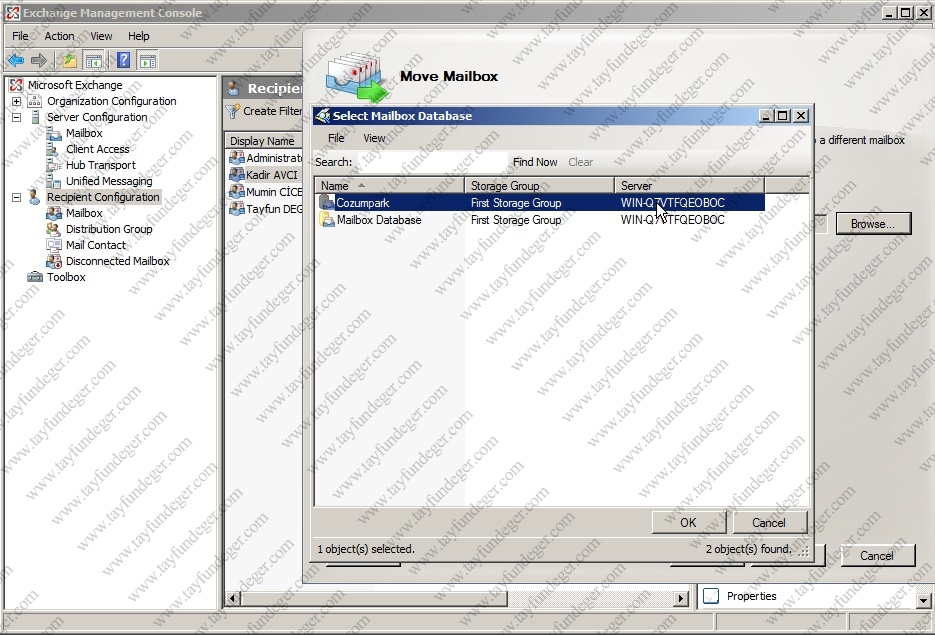Select Mailbox under Recipient Configuration
The image size is (935, 635).
click(84, 213)
